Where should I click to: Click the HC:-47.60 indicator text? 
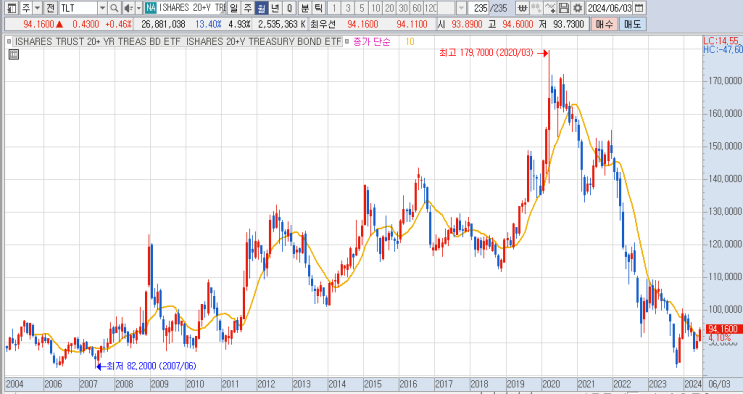(x=723, y=49)
